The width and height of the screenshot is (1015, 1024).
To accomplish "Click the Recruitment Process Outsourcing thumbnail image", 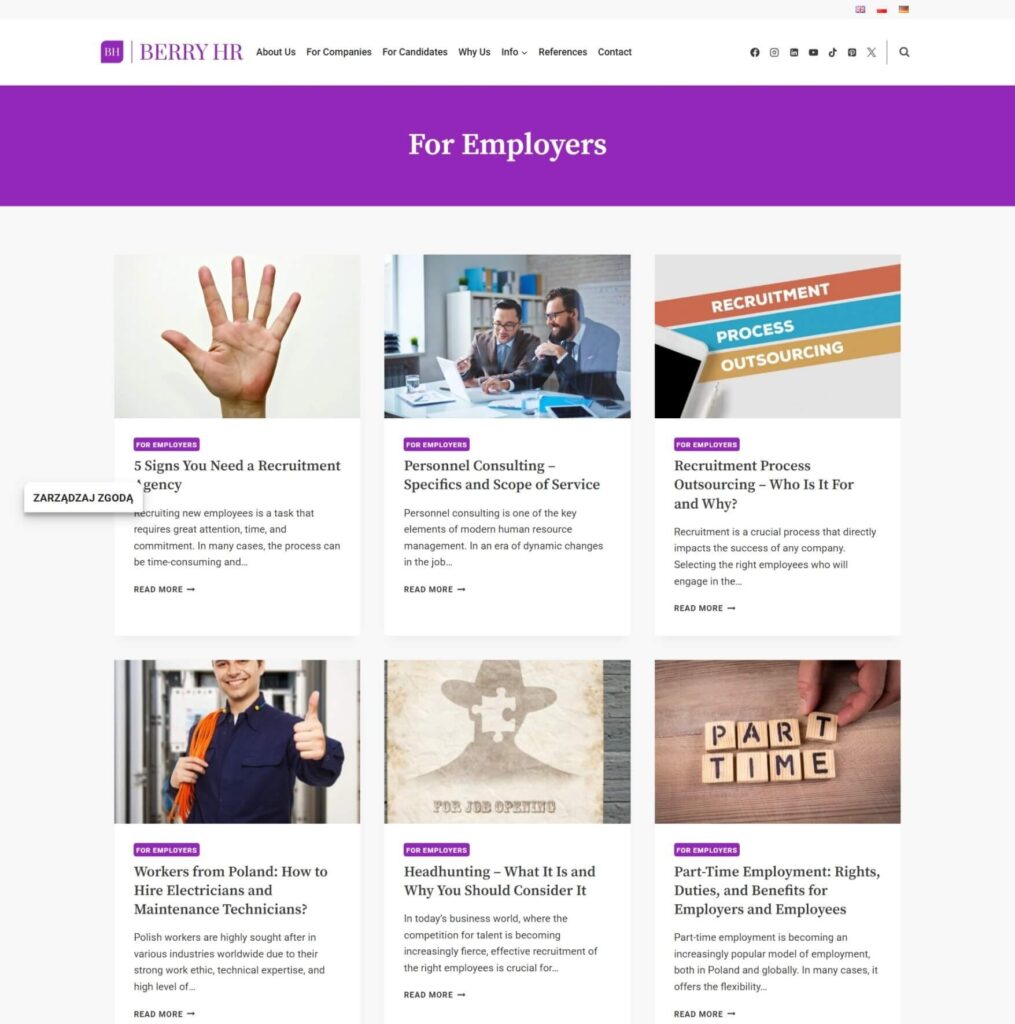I will (x=777, y=336).
